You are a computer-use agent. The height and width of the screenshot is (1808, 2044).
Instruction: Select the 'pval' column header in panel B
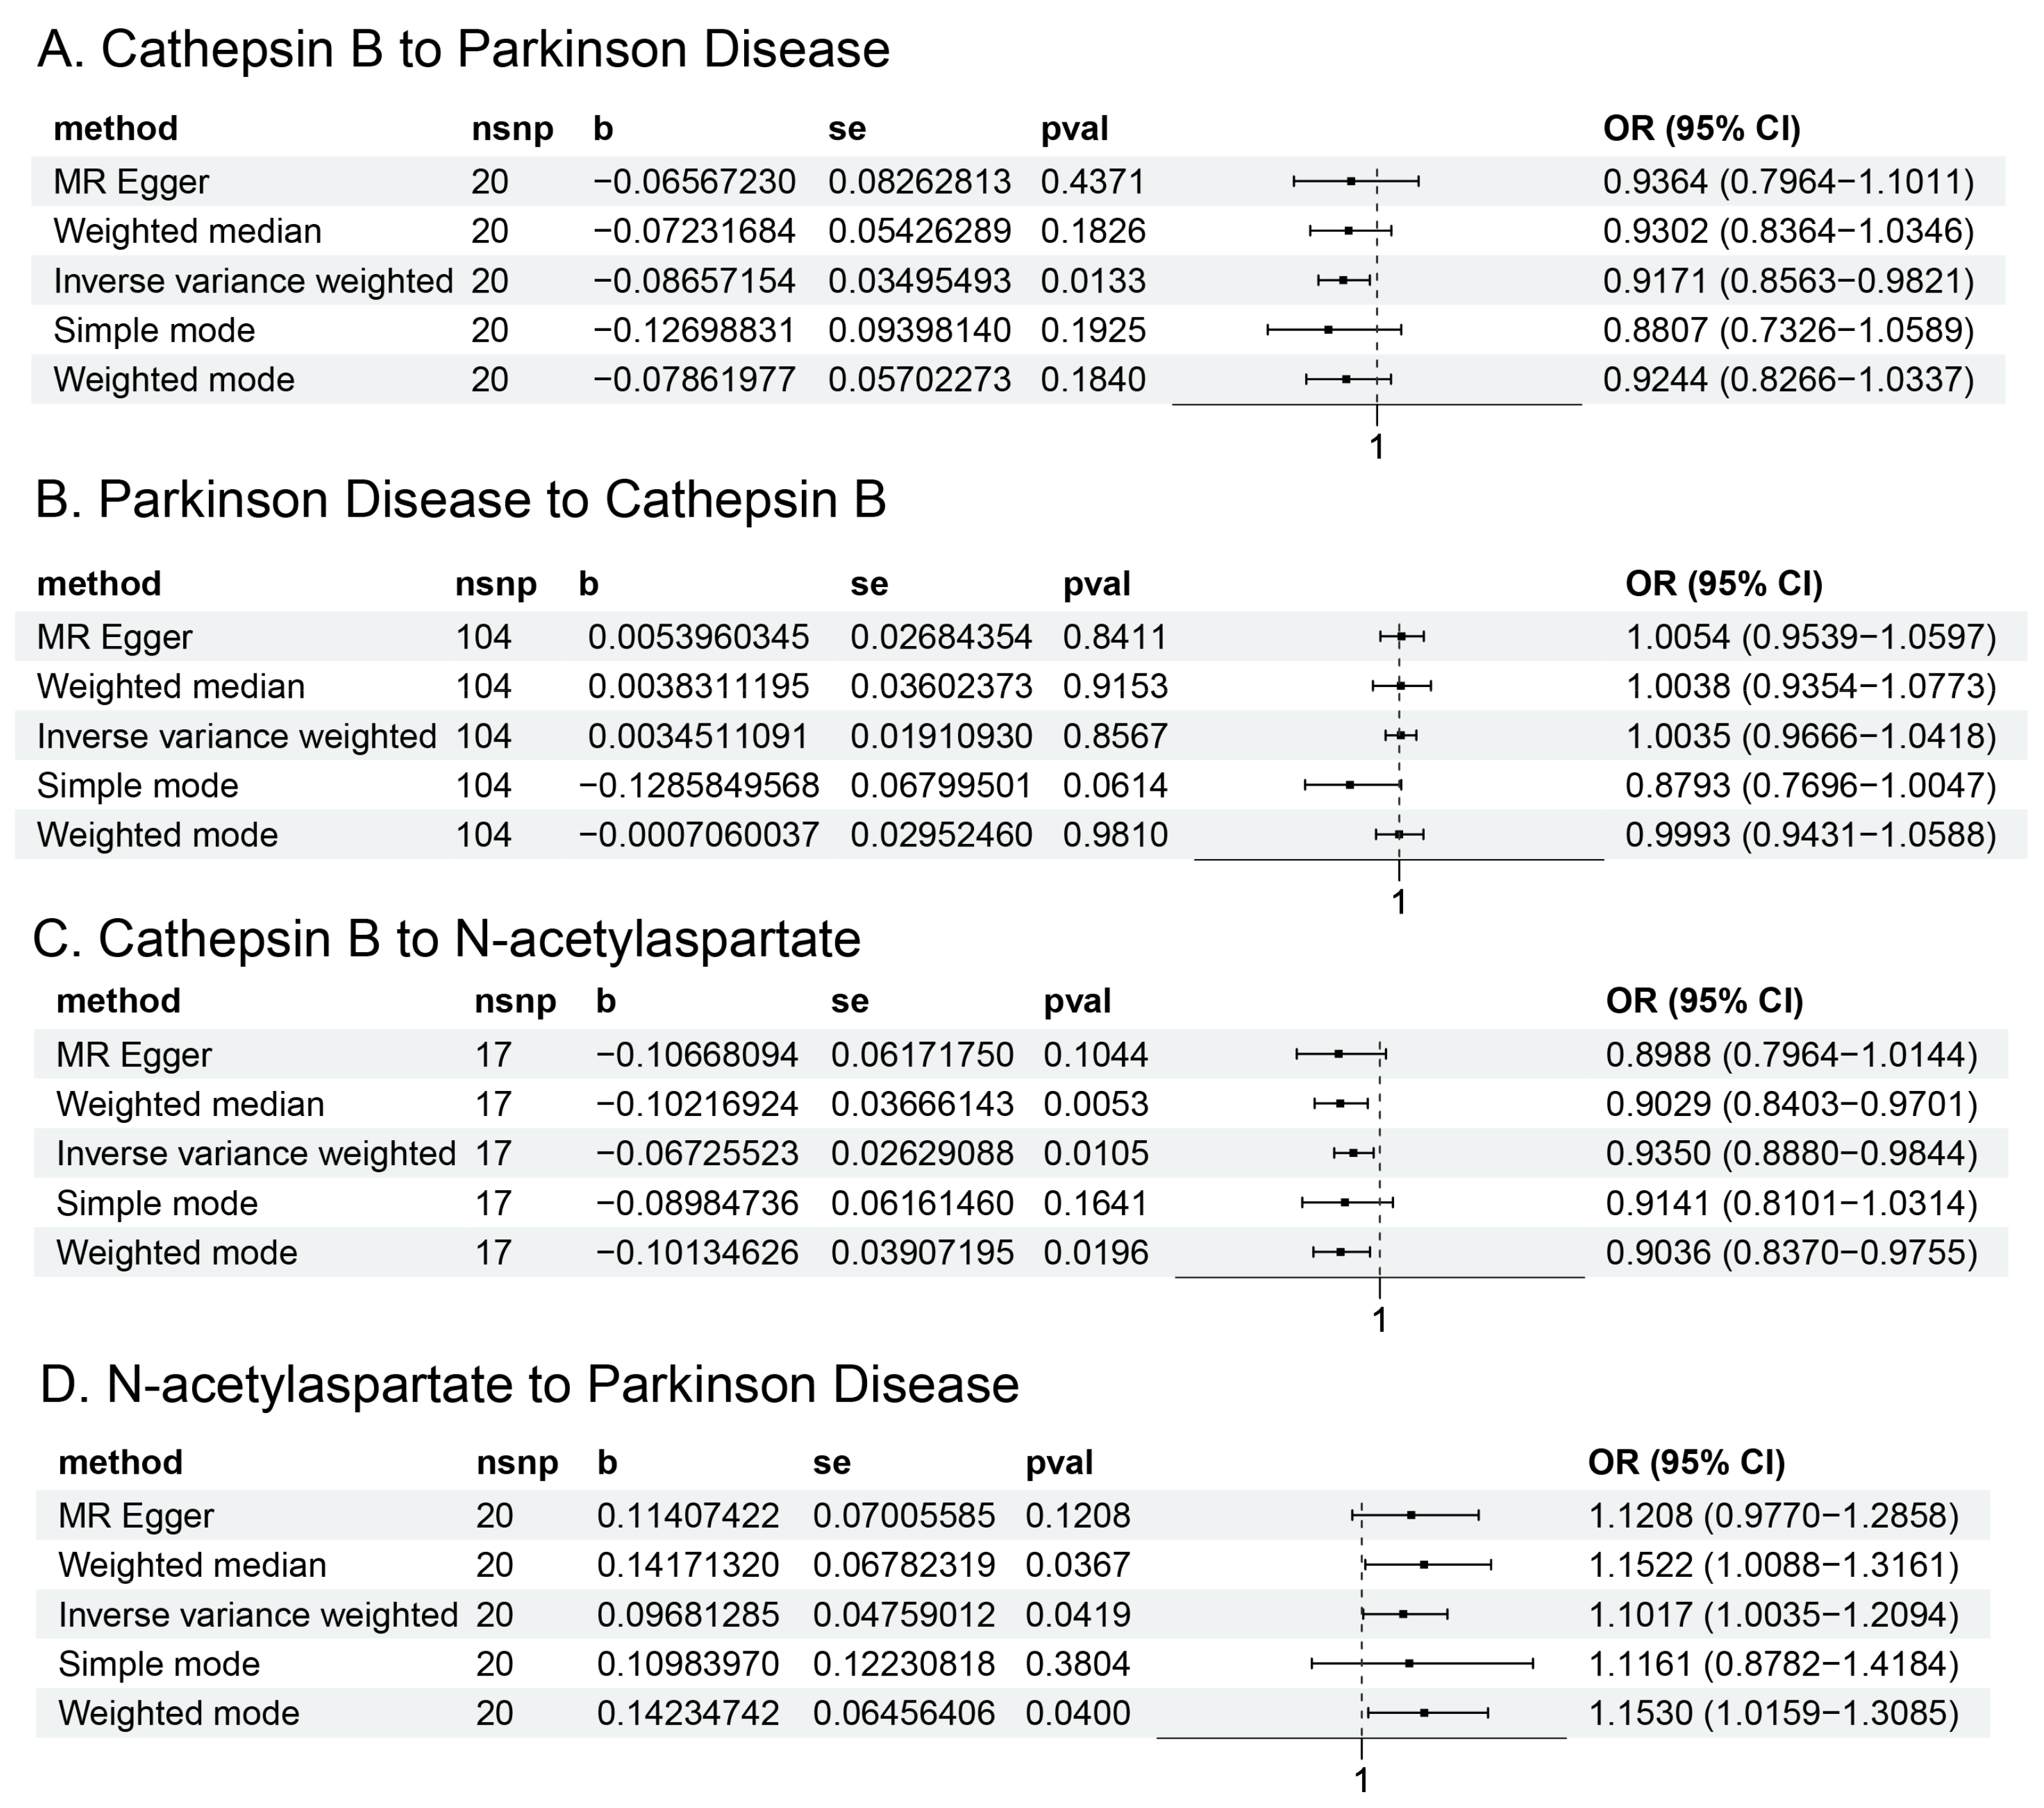(x=1096, y=584)
